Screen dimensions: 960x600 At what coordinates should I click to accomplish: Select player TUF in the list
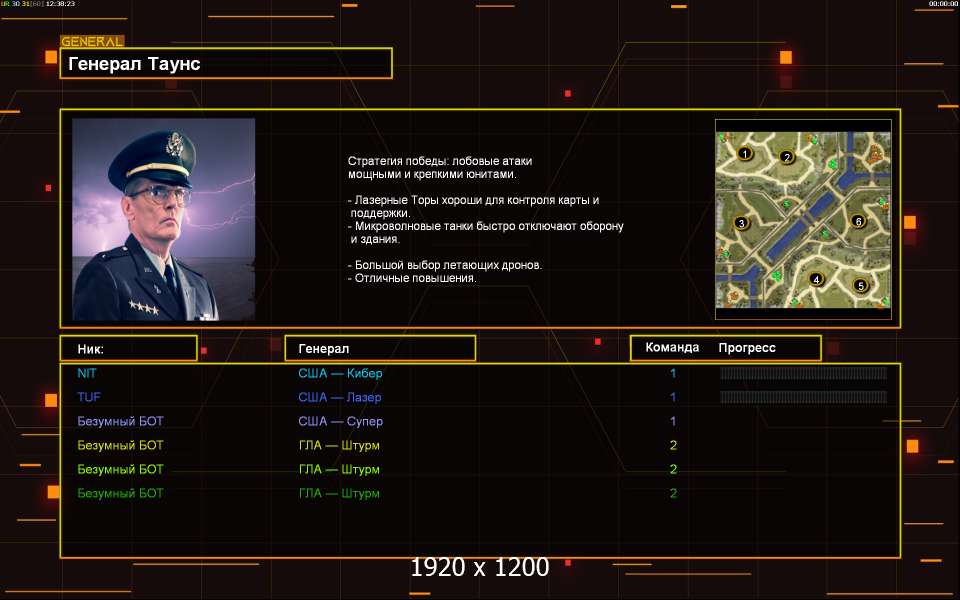(89, 397)
